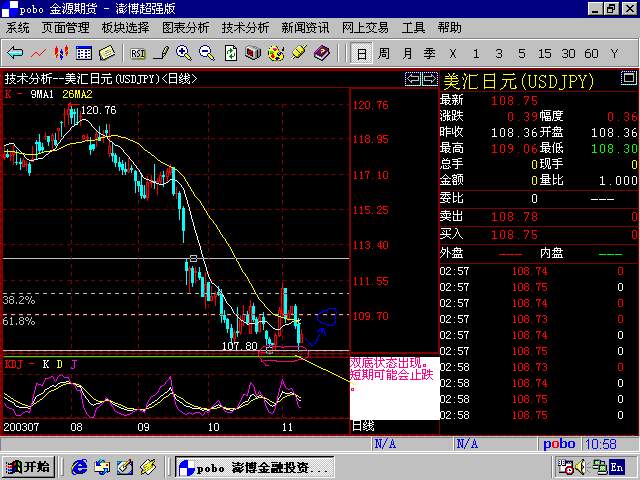Click the third quick launch pen icon

[x=125, y=467]
